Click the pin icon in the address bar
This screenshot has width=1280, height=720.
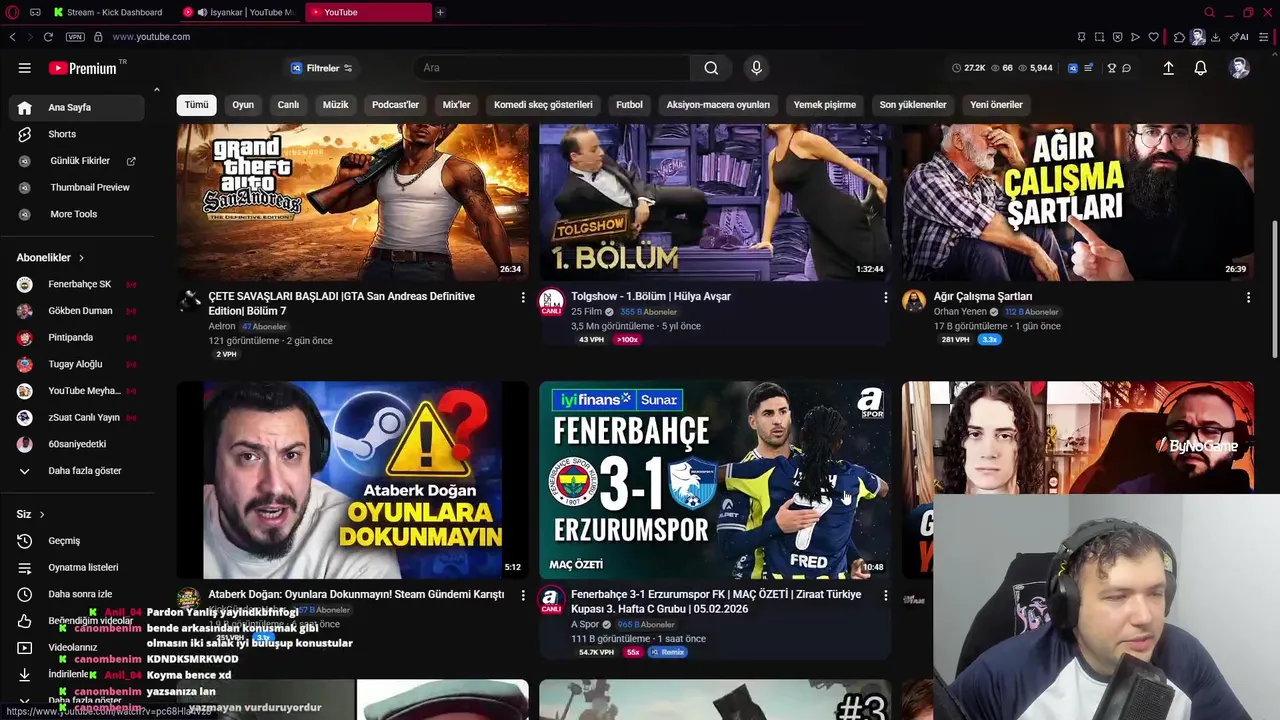(1081, 37)
